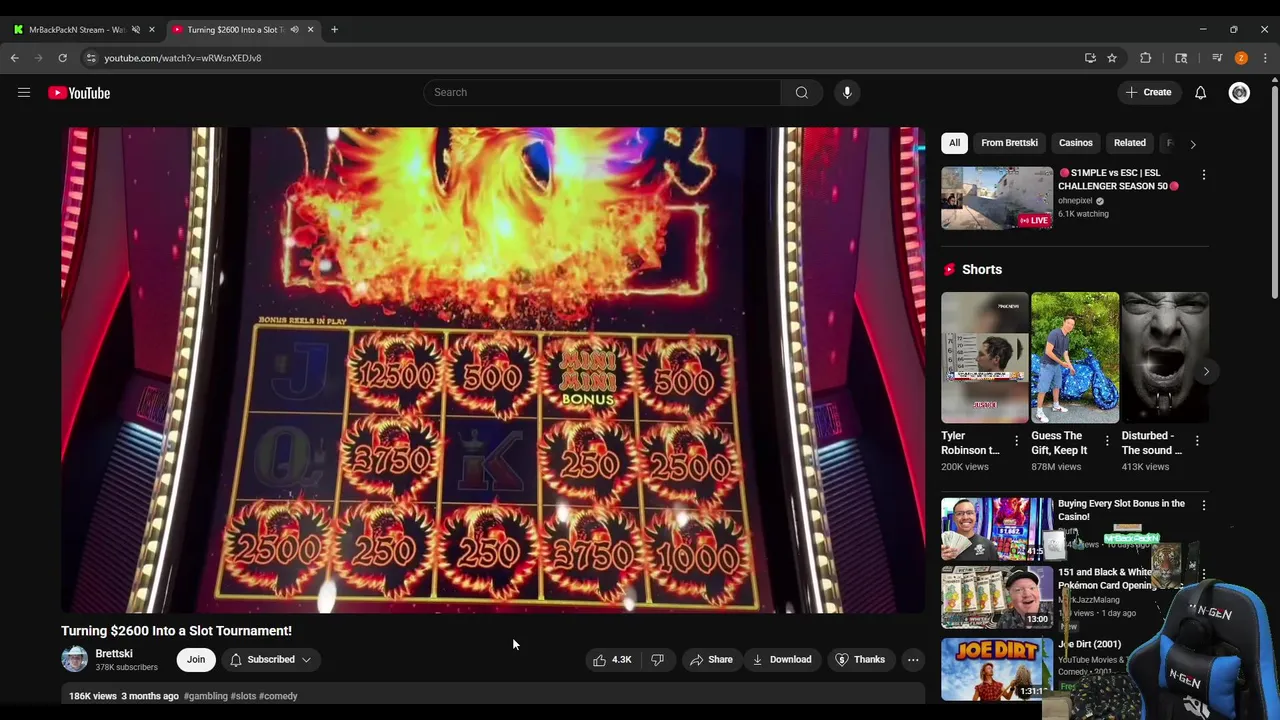Open options for Buying Every Slot Bonus video

pyautogui.click(x=1204, y=506)
